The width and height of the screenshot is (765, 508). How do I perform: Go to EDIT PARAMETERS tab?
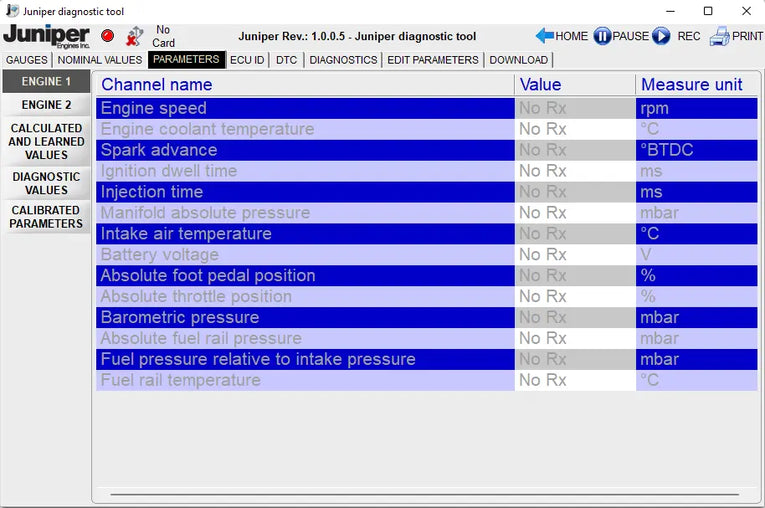433,60
